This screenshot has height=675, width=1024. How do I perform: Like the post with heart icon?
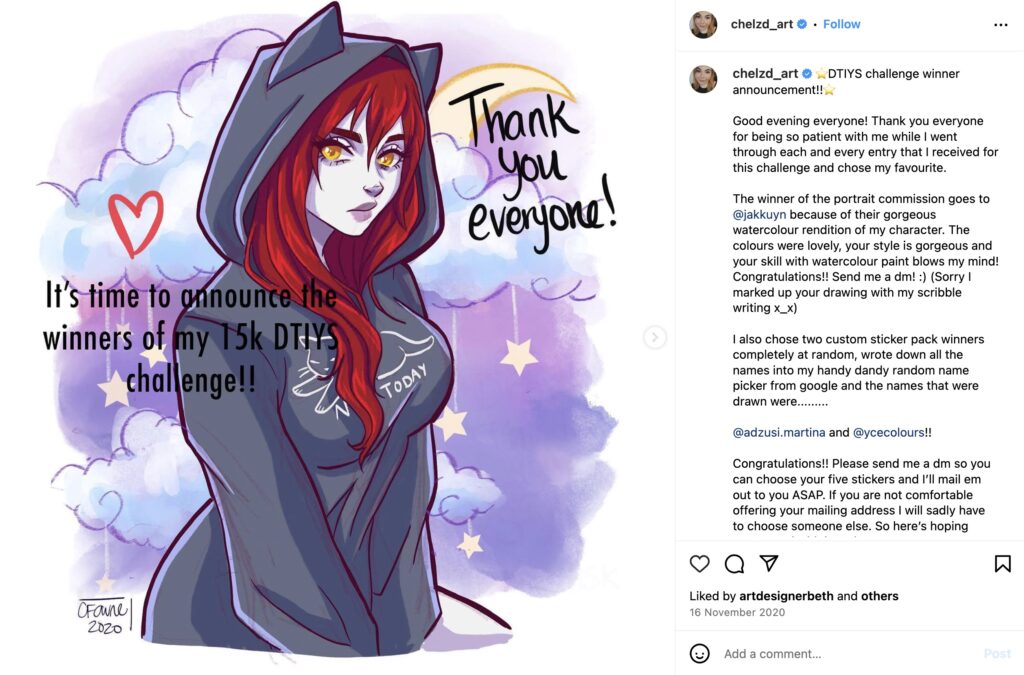(x=699, y=563)
